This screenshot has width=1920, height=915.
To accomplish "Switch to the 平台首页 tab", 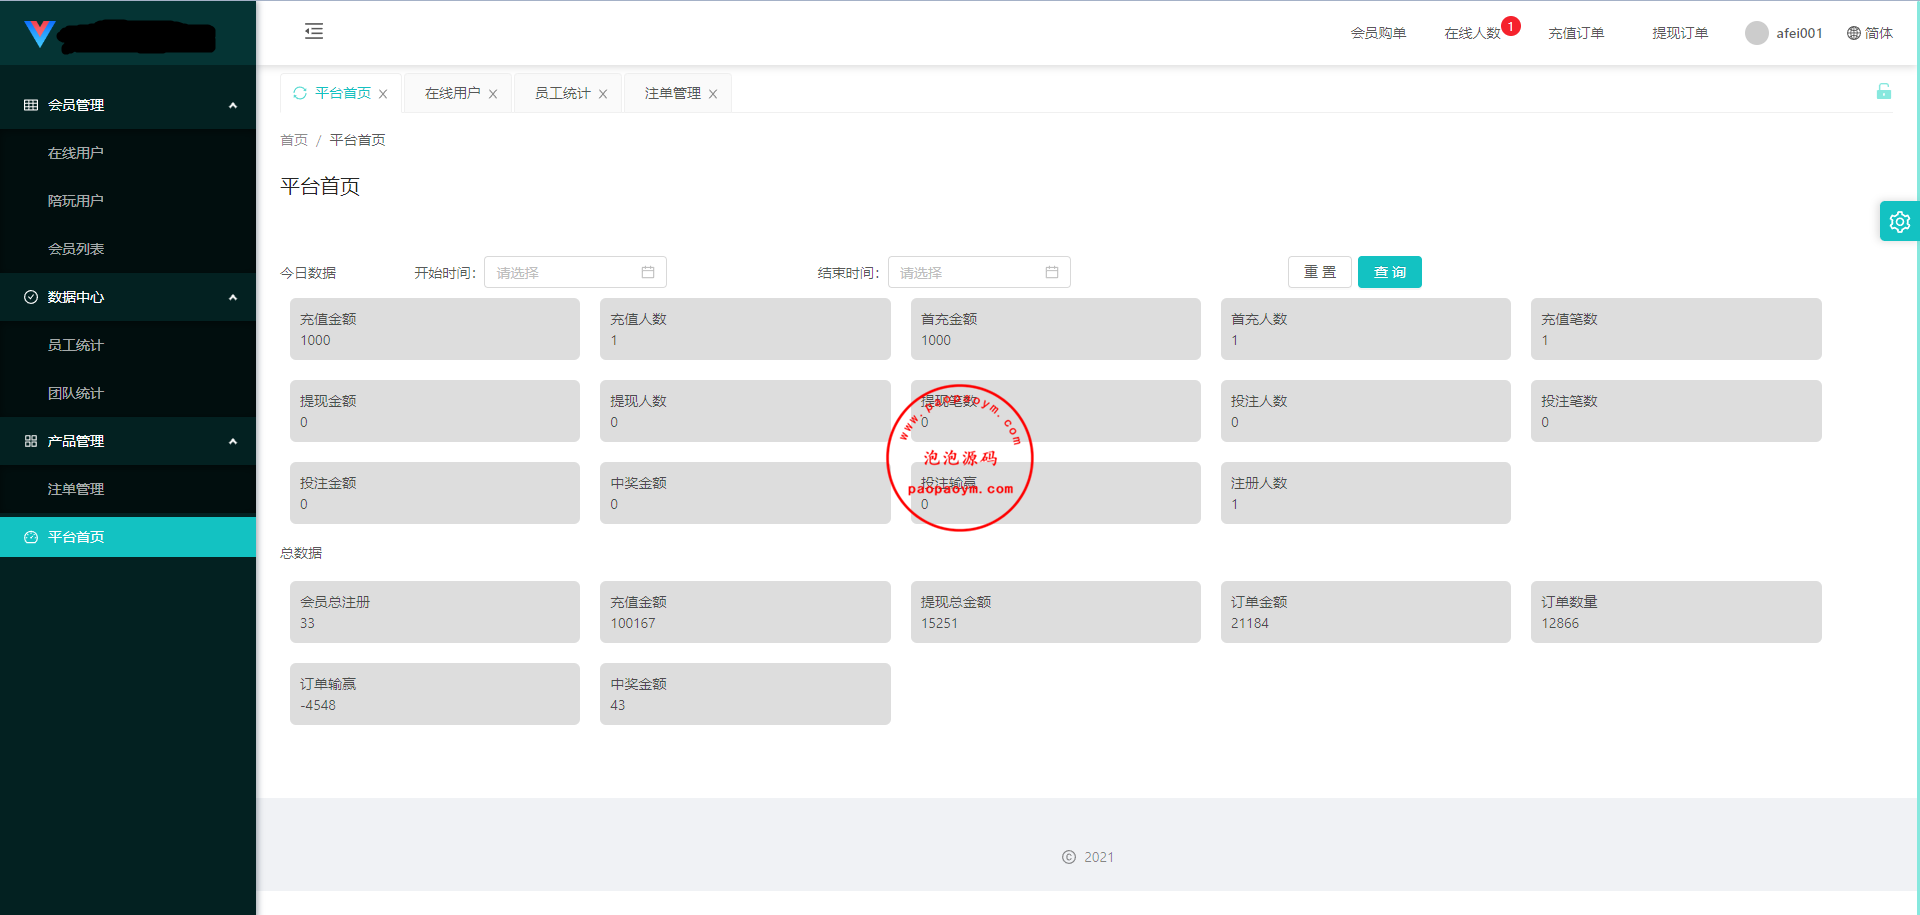I will [x=343, y=93].
